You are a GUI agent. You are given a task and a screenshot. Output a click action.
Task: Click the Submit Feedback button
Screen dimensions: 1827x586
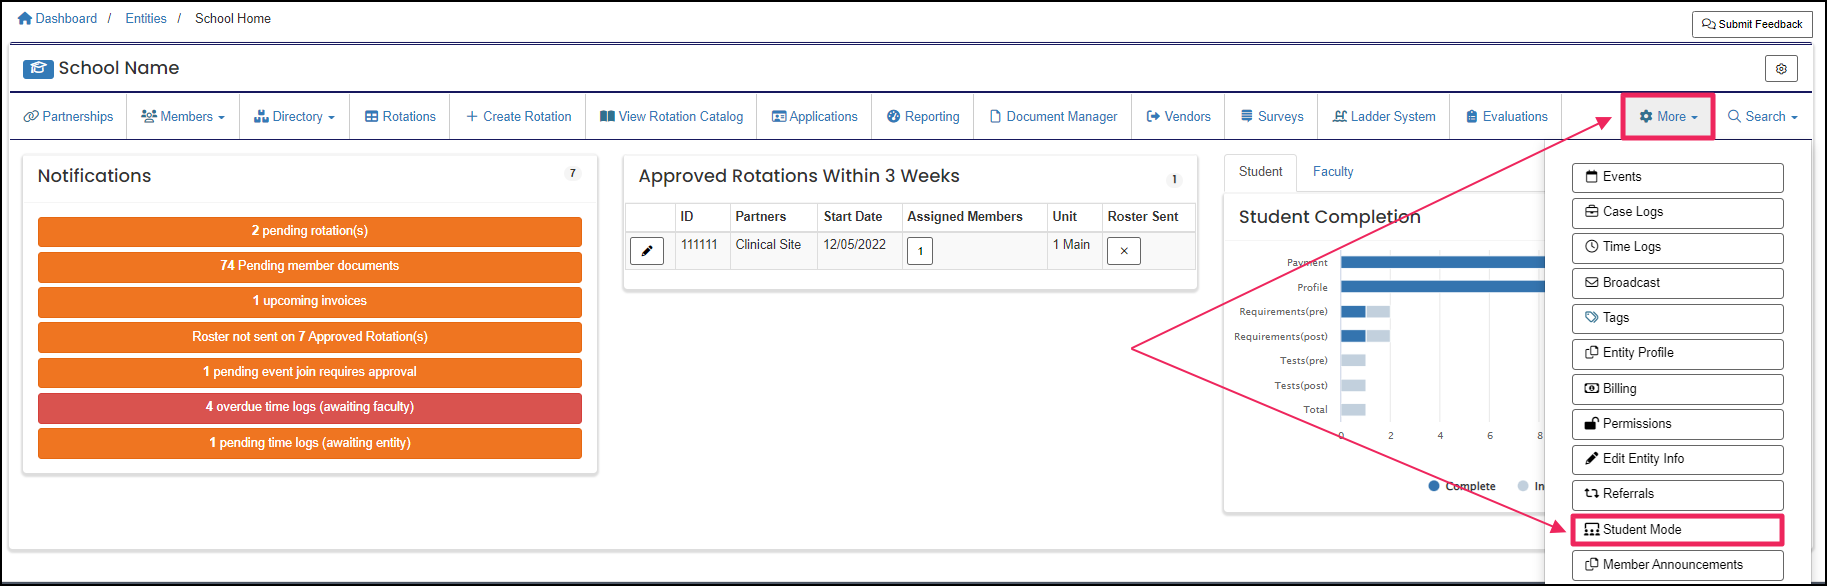tap(1752, 24)
